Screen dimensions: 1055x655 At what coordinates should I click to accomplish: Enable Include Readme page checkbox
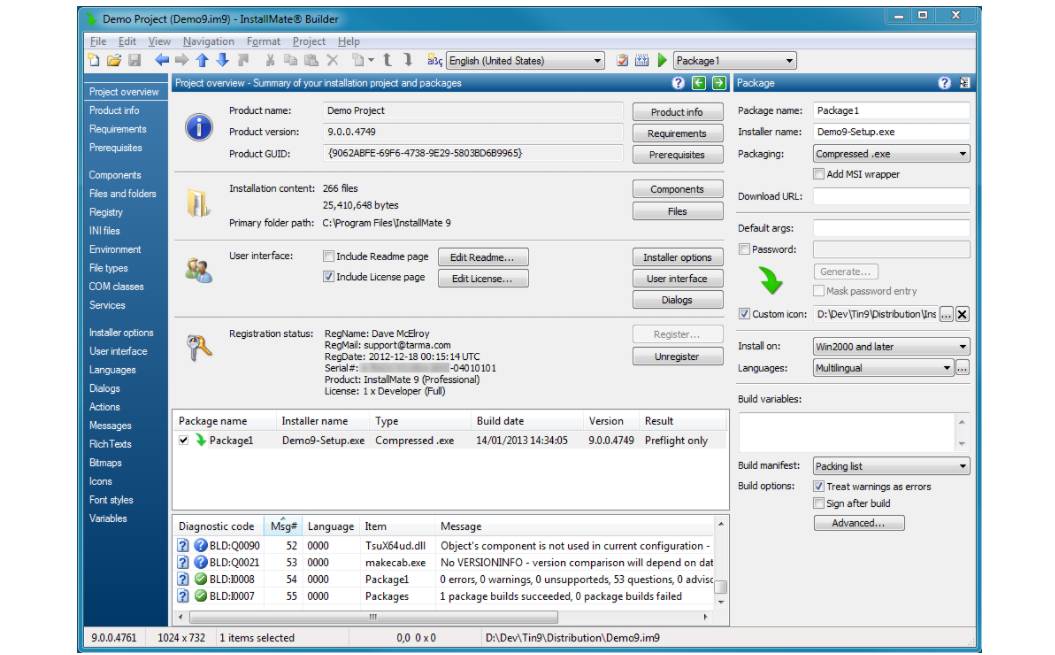pos(328,256)
